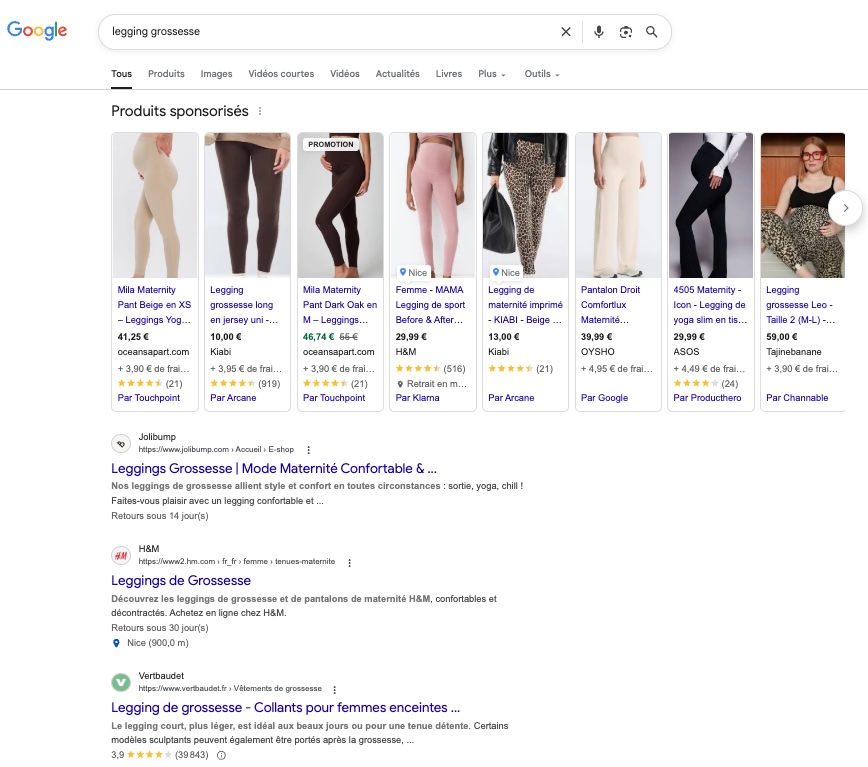
Task: Click the Jolibump site favicon
Action: click(x=121, y=443)
